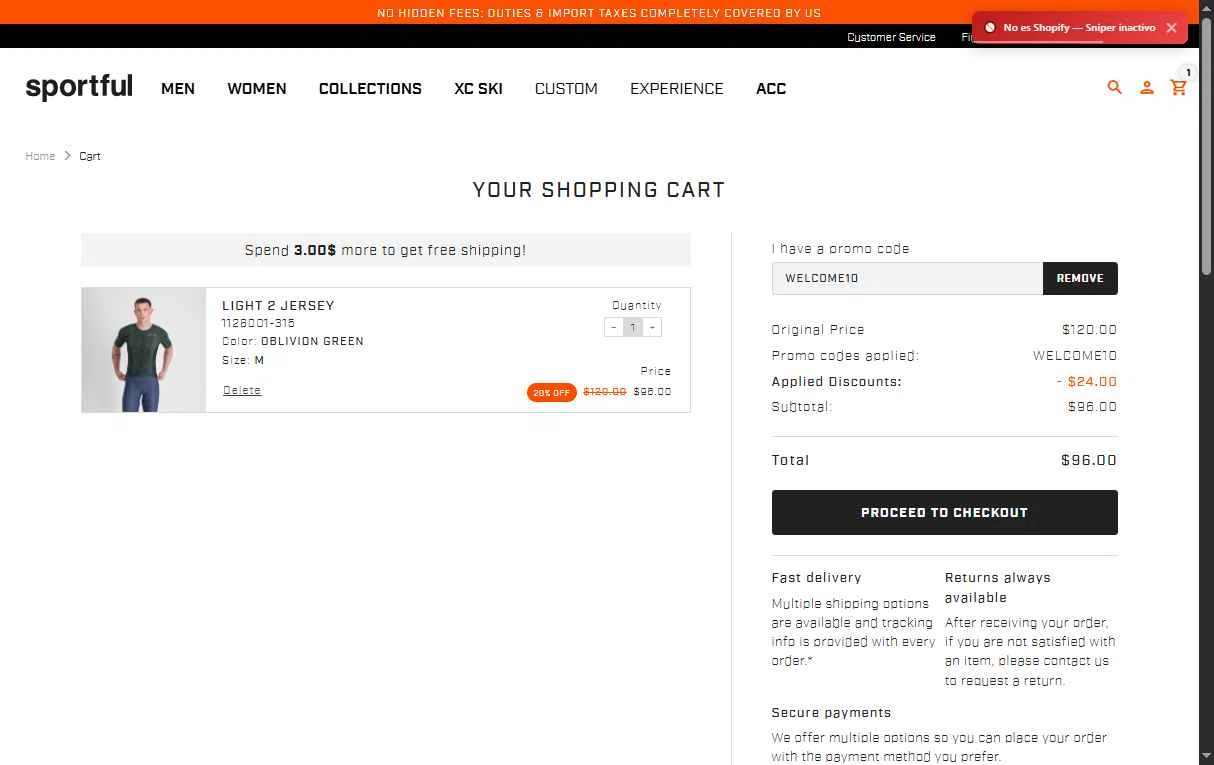
Task: Open the search magnifier icon
Action: (1115, 88)
